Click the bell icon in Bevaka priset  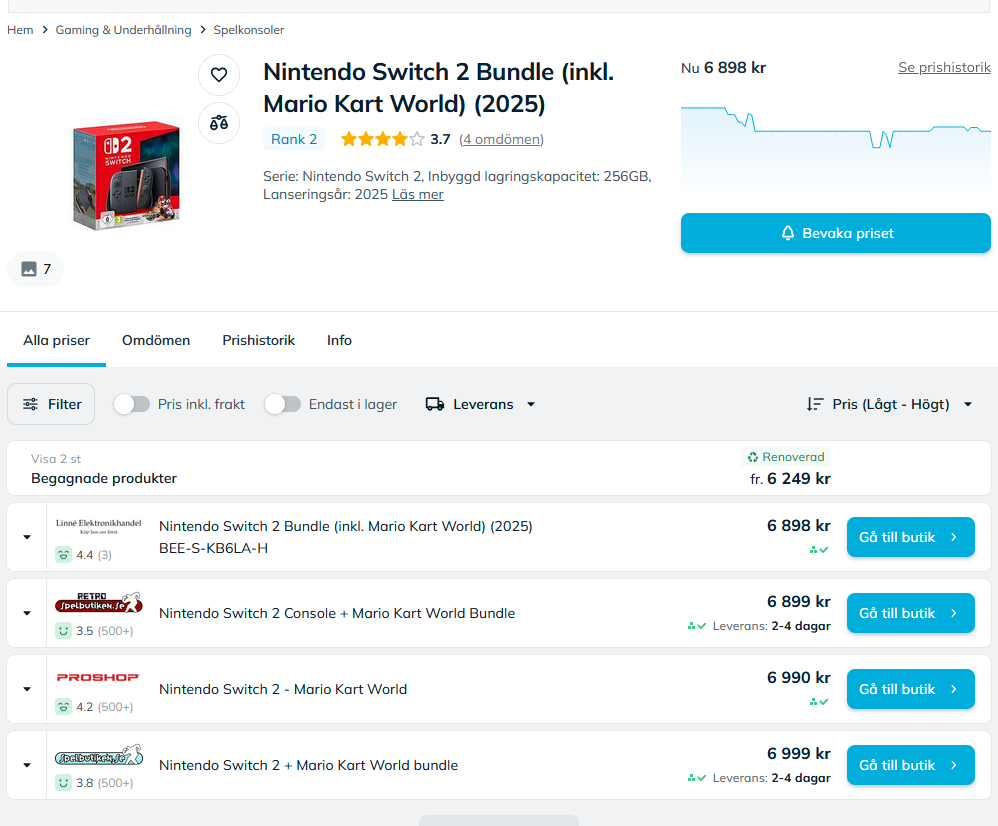pyautogui.click(x=788, y=233)
